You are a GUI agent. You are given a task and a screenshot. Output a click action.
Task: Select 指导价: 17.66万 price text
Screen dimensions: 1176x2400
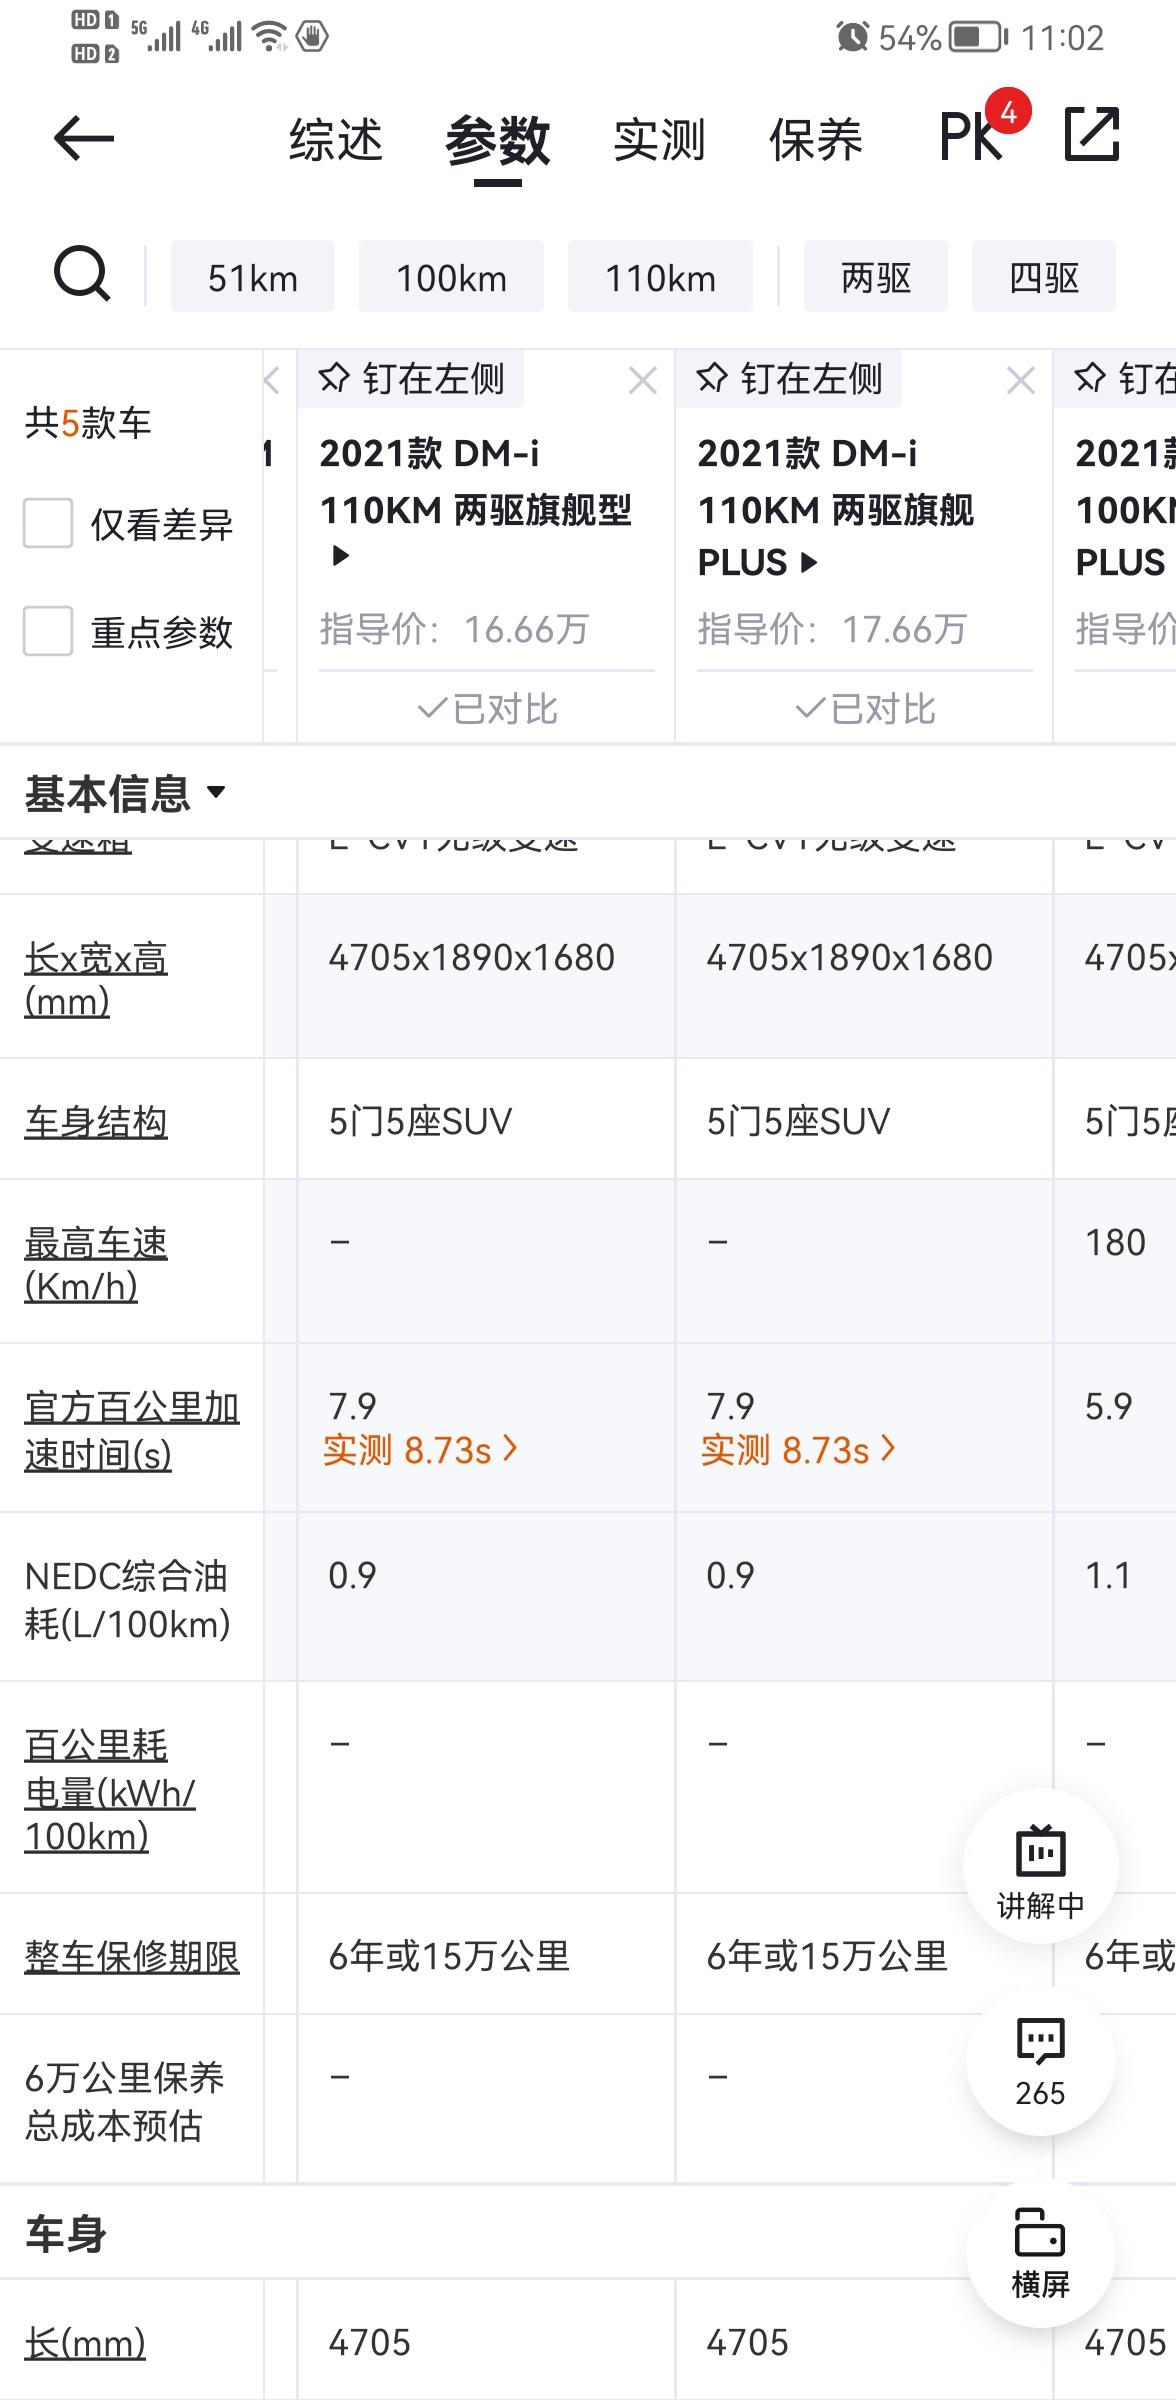pos(832,630)
